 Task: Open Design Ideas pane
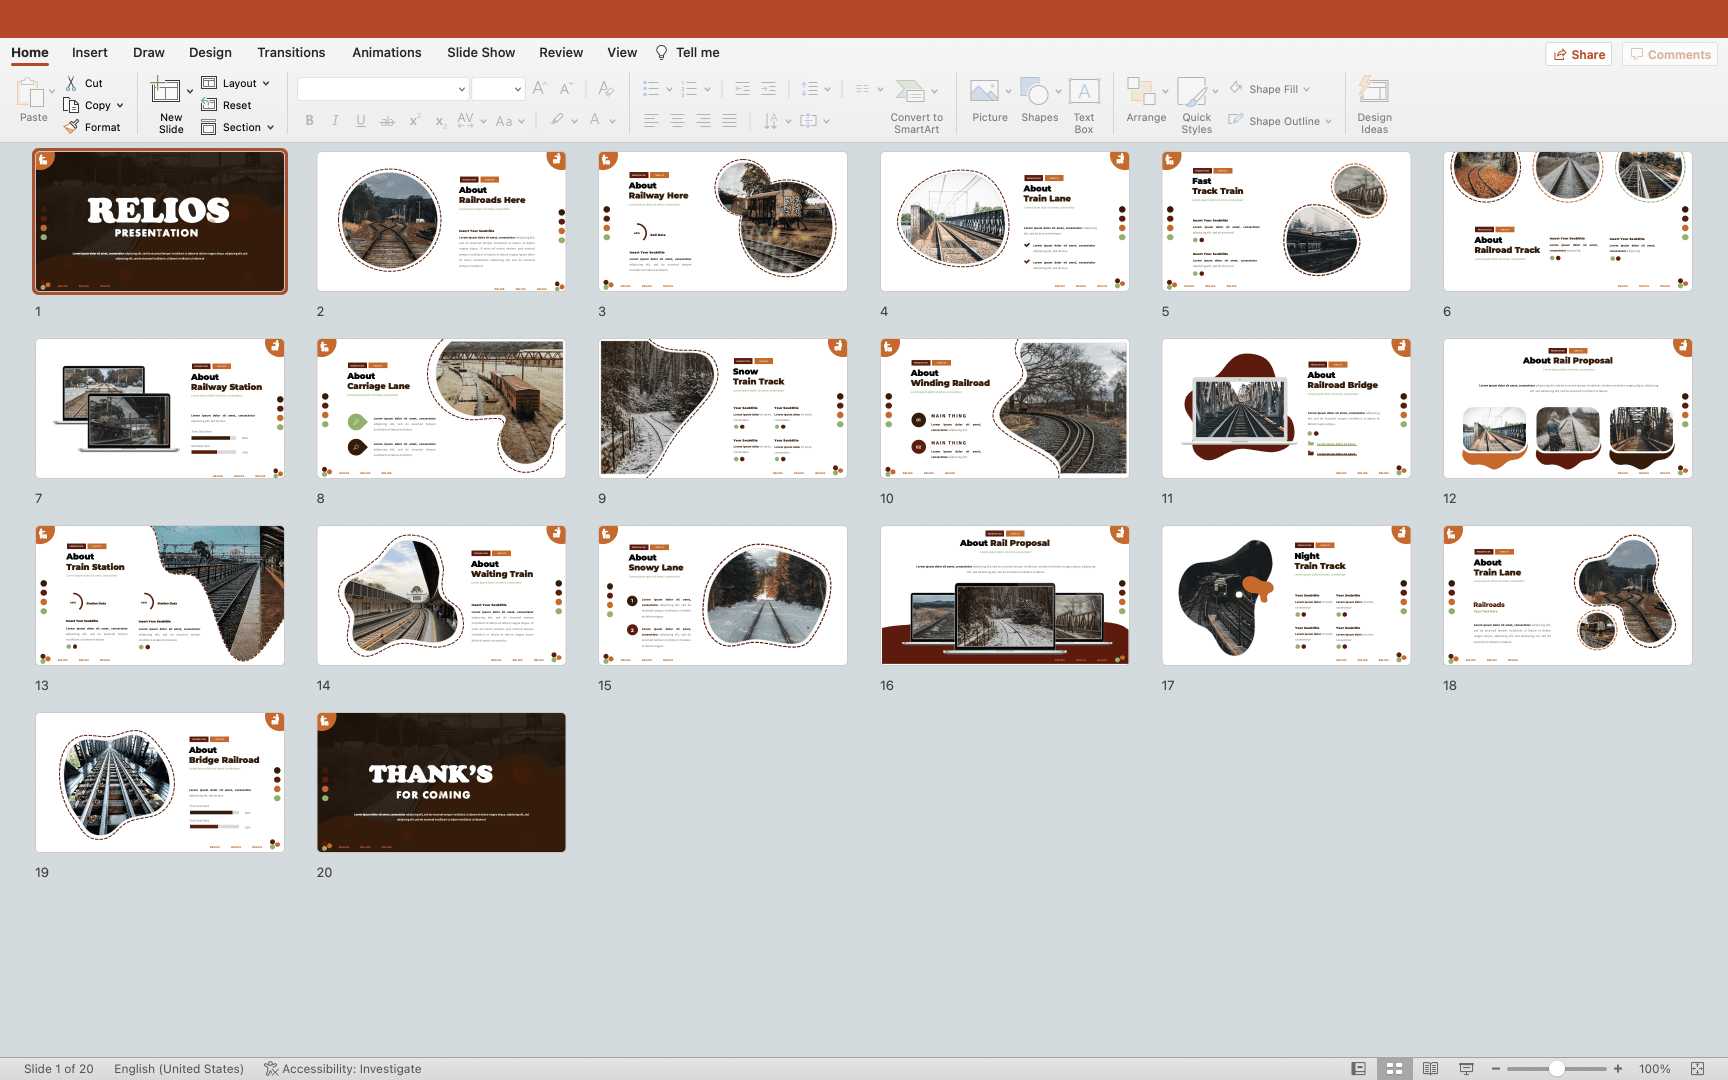(1374, 92)
